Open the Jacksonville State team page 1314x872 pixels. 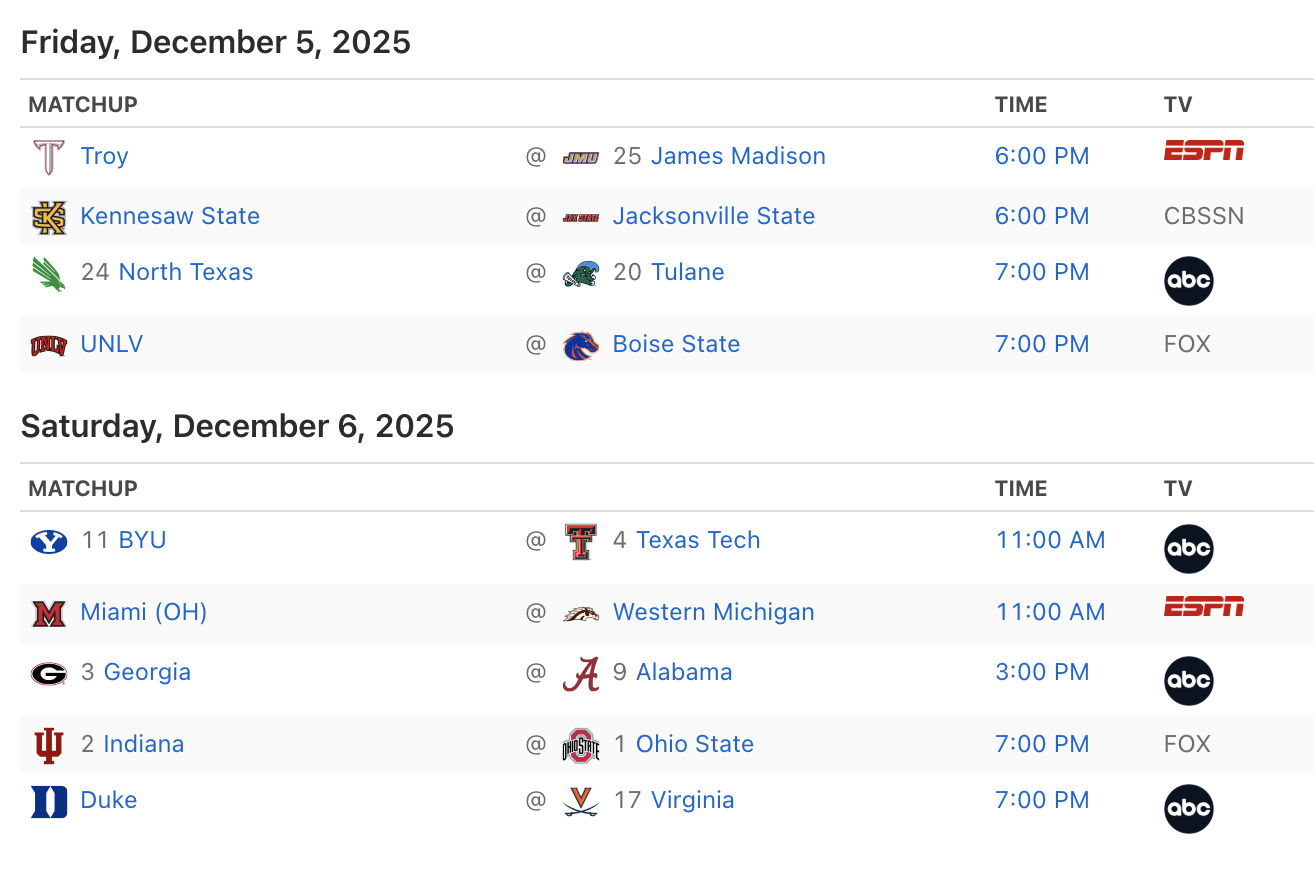coord(713,217)
